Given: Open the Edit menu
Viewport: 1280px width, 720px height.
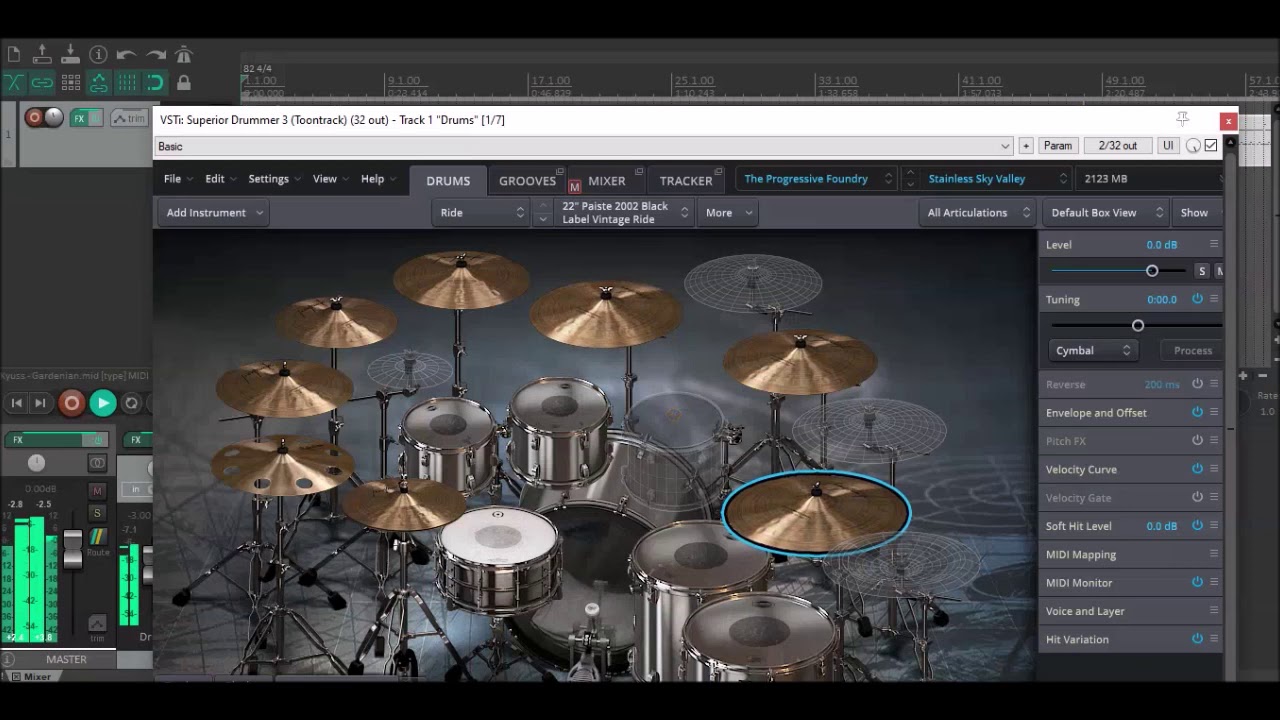Looking at the screenshot, I should [220, 179].
